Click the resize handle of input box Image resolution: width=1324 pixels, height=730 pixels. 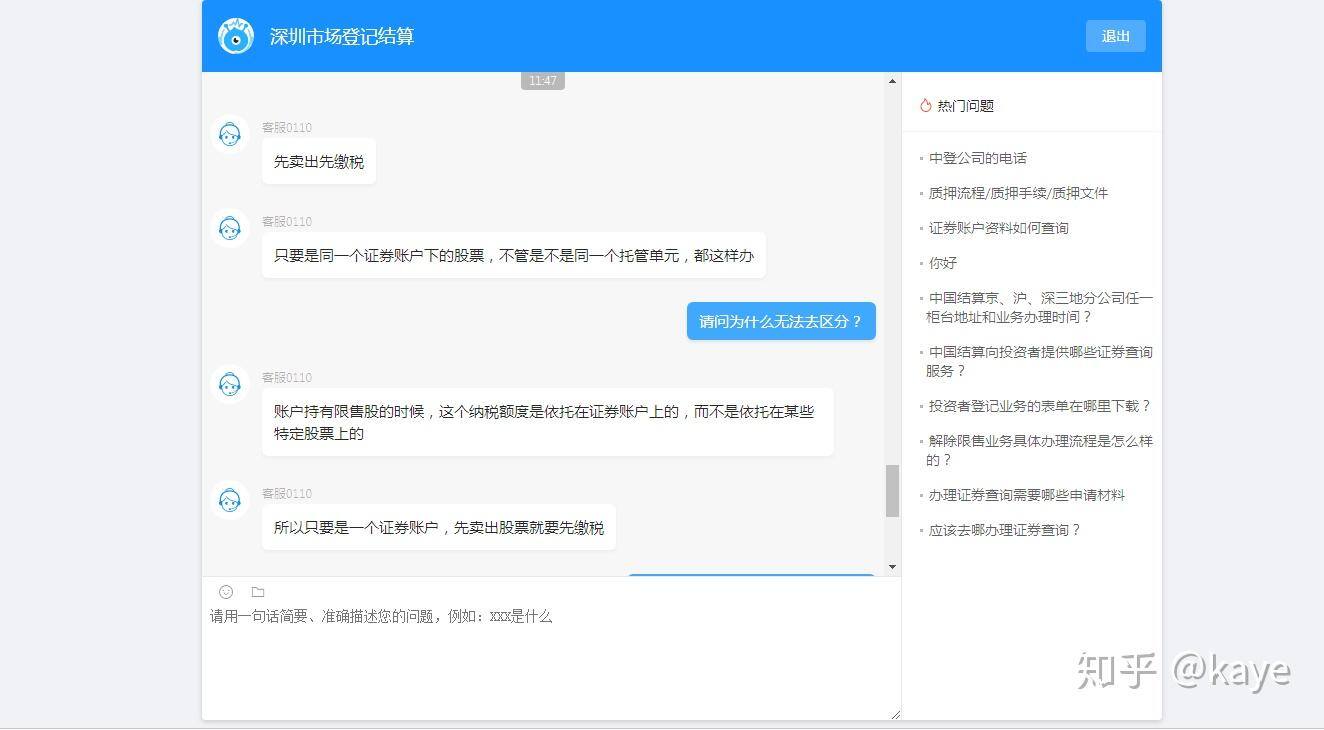895,714
